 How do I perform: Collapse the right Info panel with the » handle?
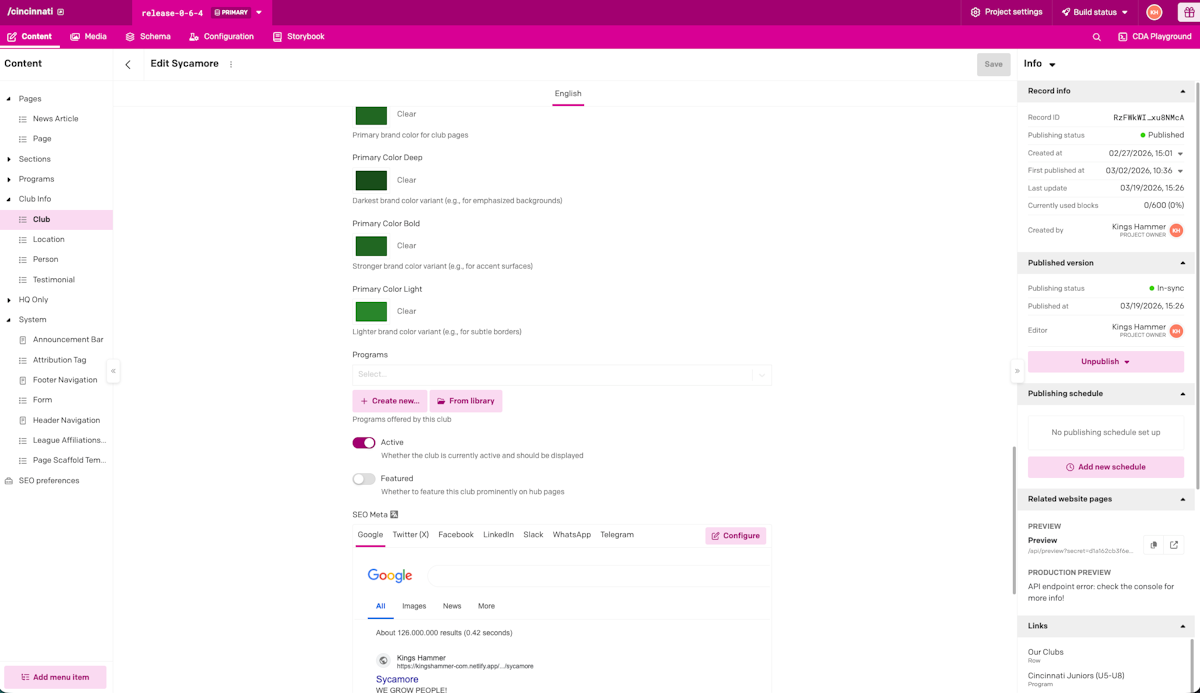coord(1017,371)
